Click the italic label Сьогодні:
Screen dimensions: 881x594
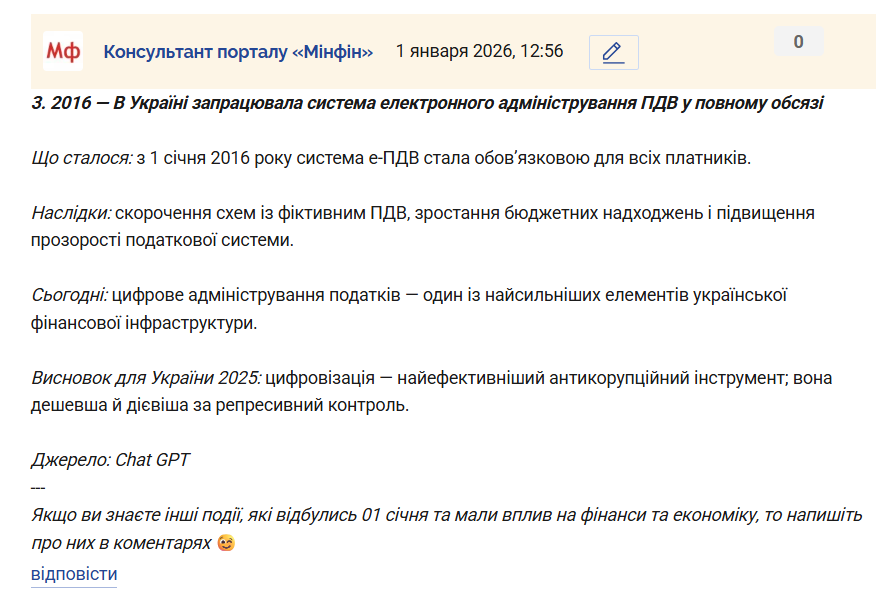[x=69, y=295]
